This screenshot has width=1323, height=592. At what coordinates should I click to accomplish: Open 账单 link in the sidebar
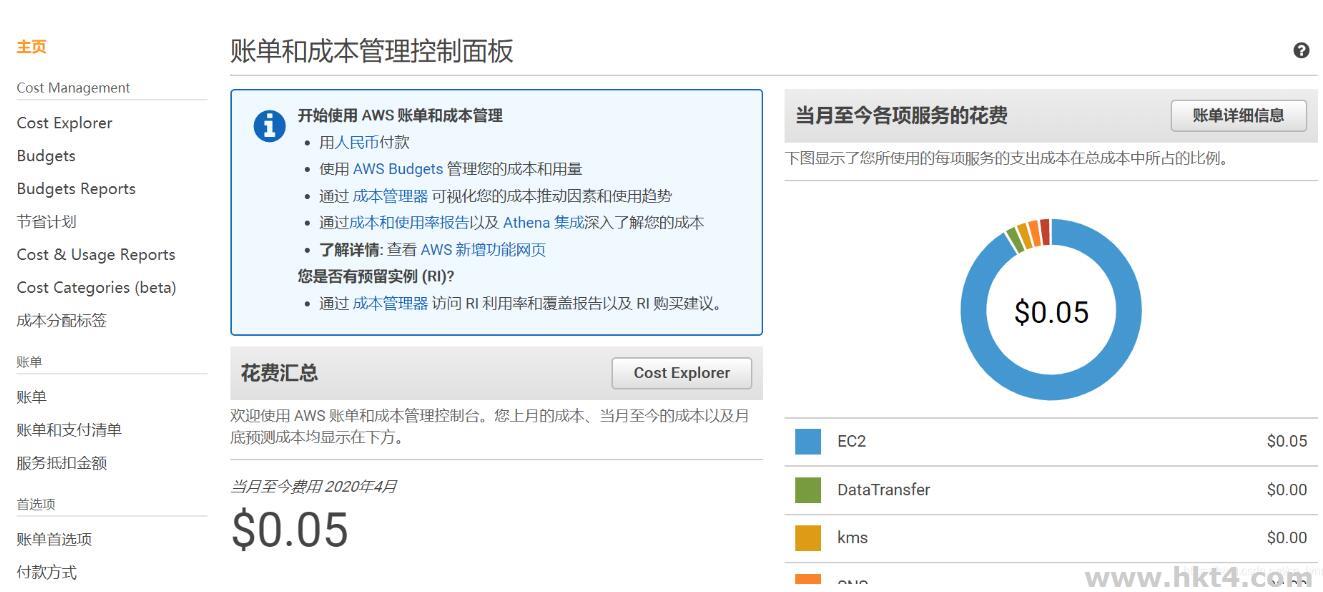[31, 397]
